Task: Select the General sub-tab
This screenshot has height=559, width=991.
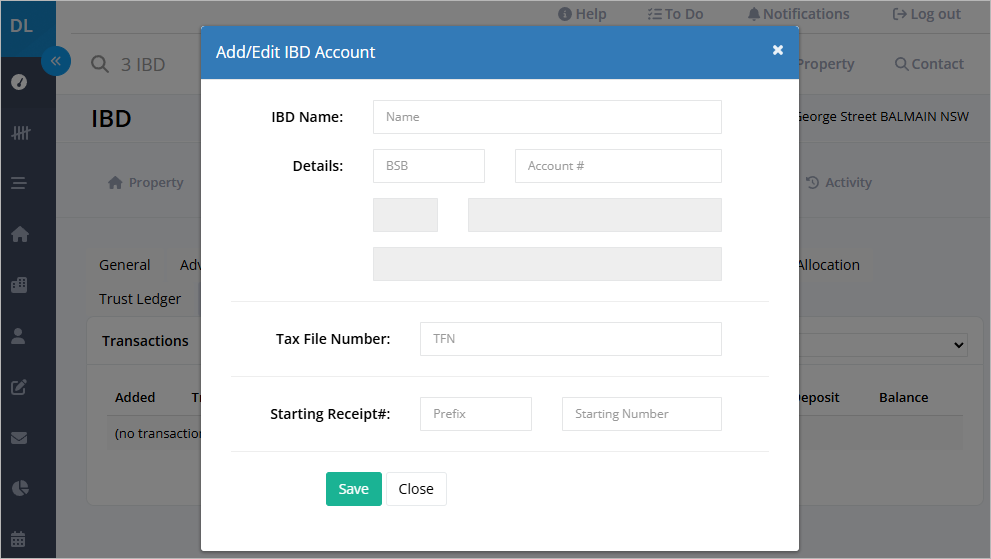Action: 125,265
